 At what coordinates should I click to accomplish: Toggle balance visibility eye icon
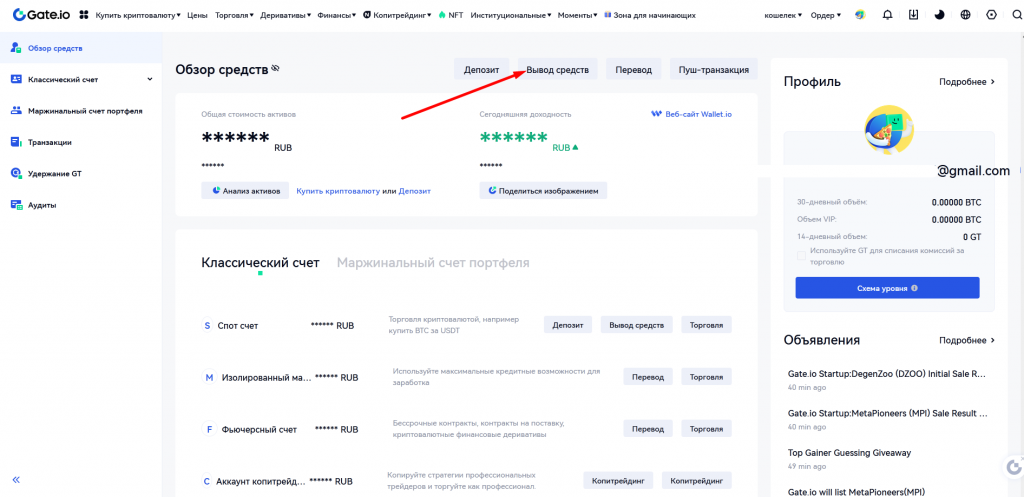click(275, 69)
